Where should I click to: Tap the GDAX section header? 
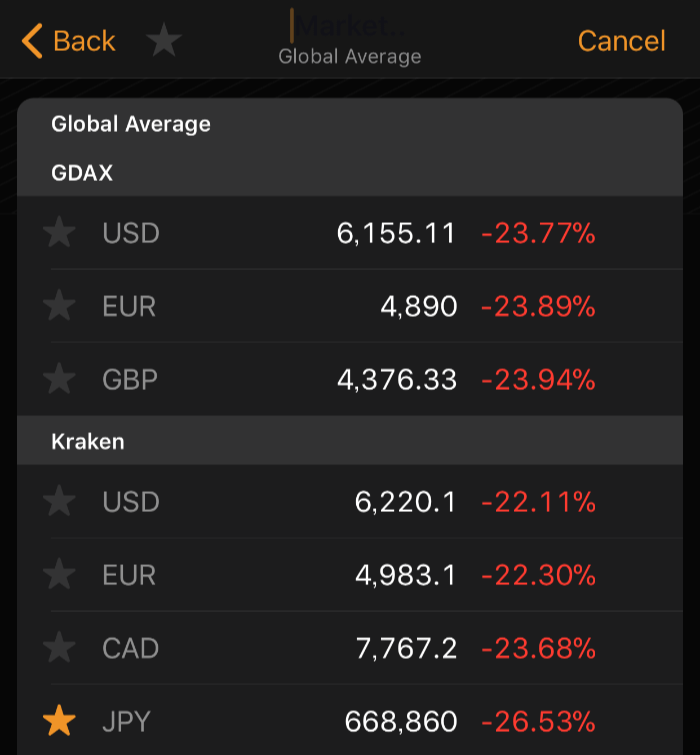click(x=82, y=173)
